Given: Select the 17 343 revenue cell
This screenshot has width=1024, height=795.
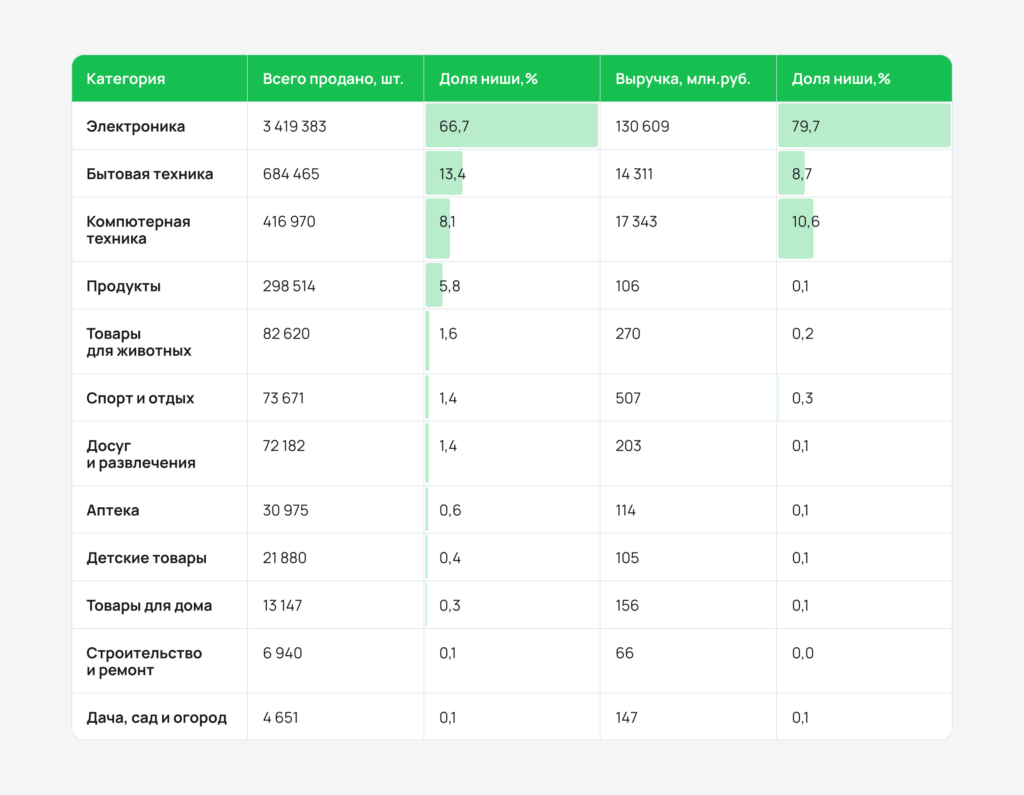Looking at the screenshot, I should [636, 222].
